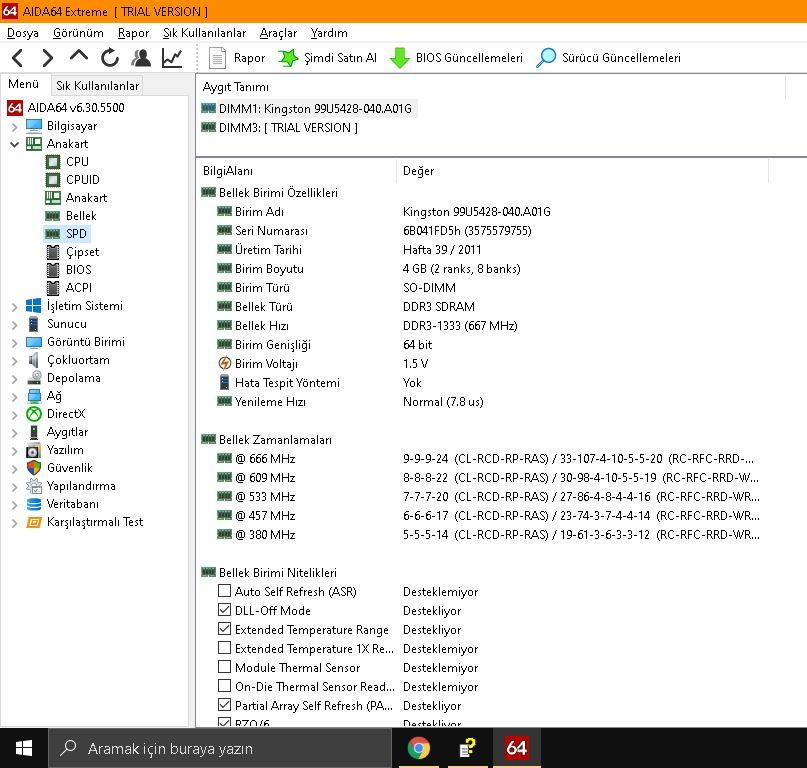This screenshot has height=768, width=807.
Task: Select the Birim Voltajı row
Action: tap(484, 364)
